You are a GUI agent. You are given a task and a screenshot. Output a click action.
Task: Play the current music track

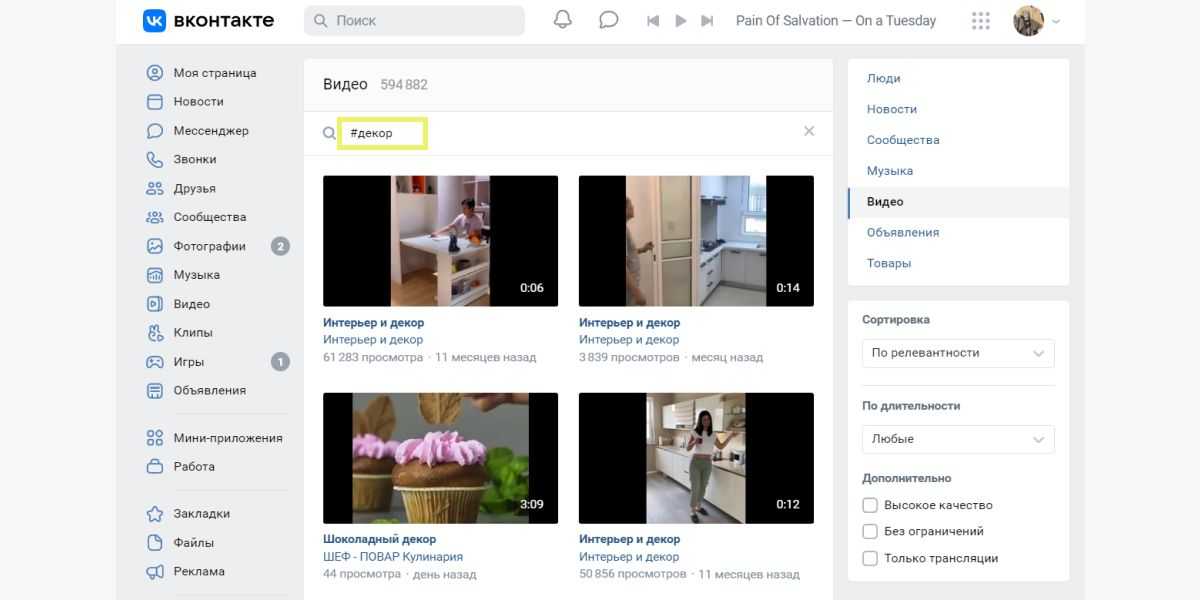tap(681, 21)
